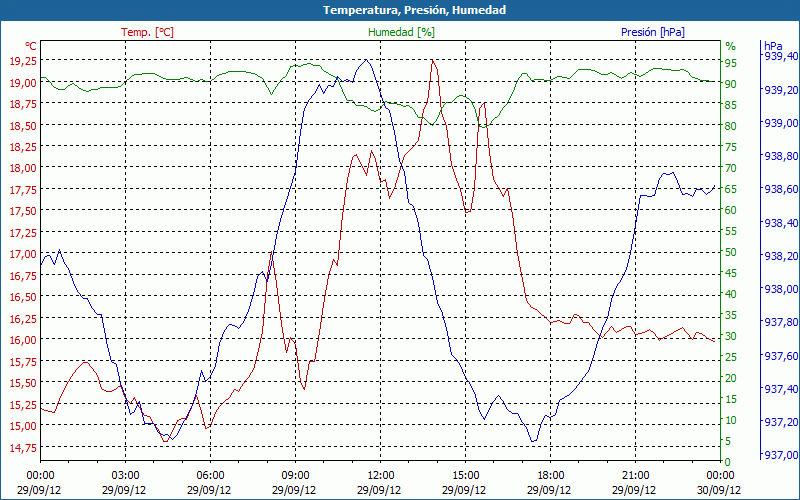
Task: Click temperature axis value 15,75
Action: [23, 361]
